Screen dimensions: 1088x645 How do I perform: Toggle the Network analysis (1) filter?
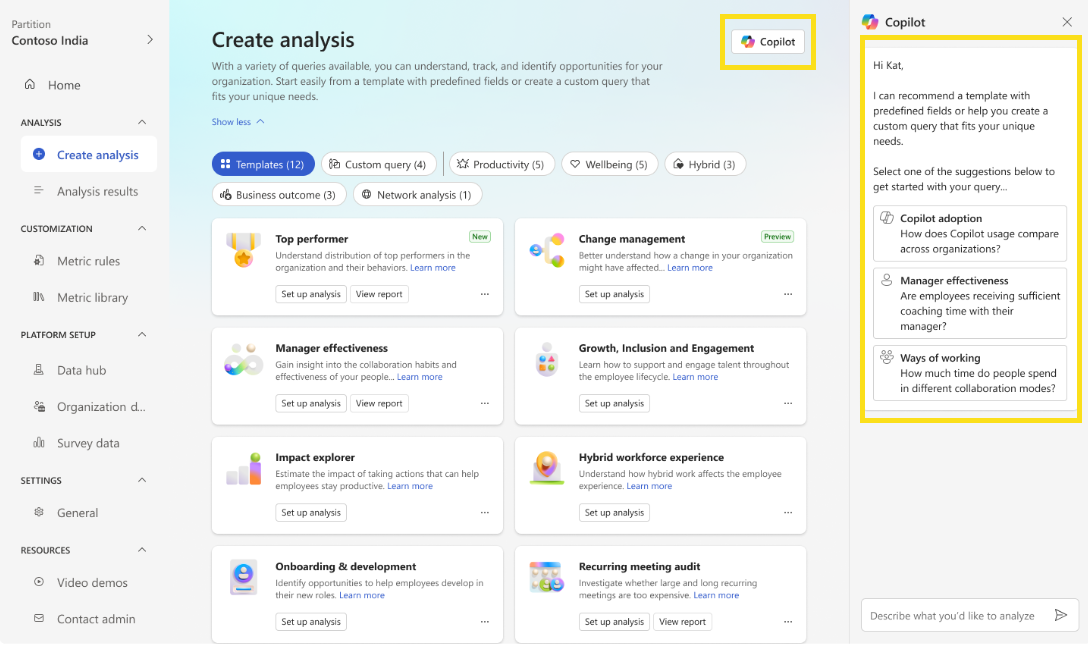[x=417, y=194]
